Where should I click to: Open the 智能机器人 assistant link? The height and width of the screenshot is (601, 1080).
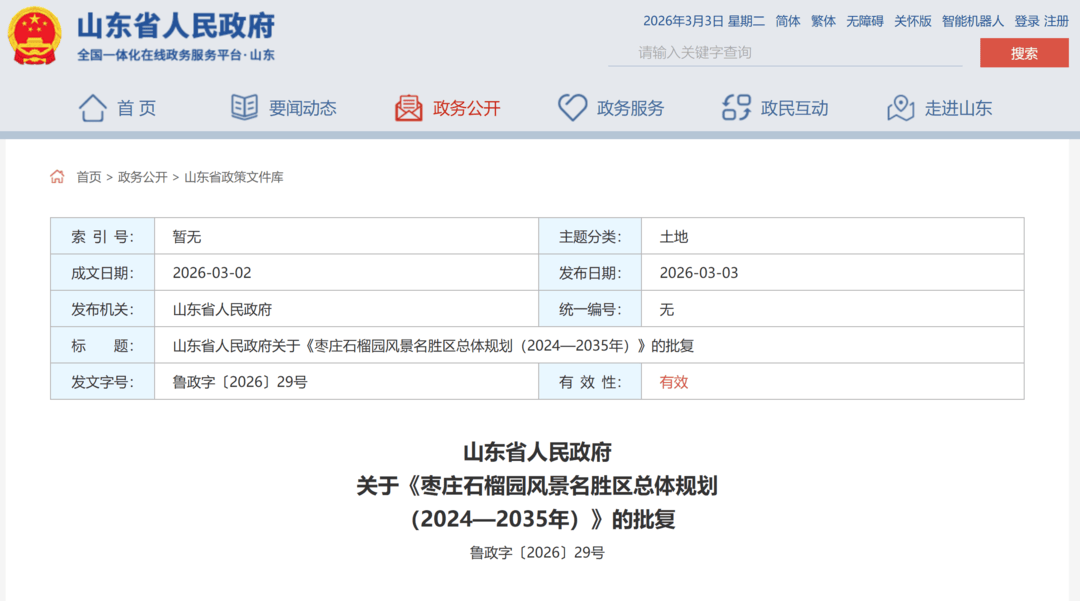[x=972, y=21]
